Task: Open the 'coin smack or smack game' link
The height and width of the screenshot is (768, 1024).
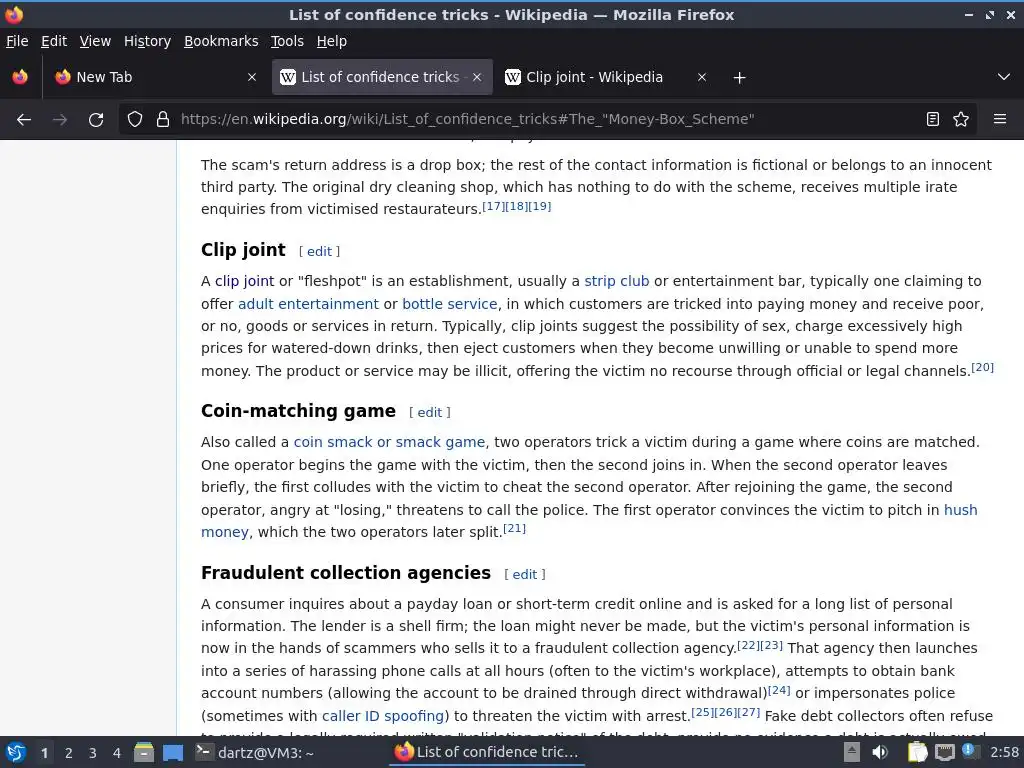Action: (389, 442)
